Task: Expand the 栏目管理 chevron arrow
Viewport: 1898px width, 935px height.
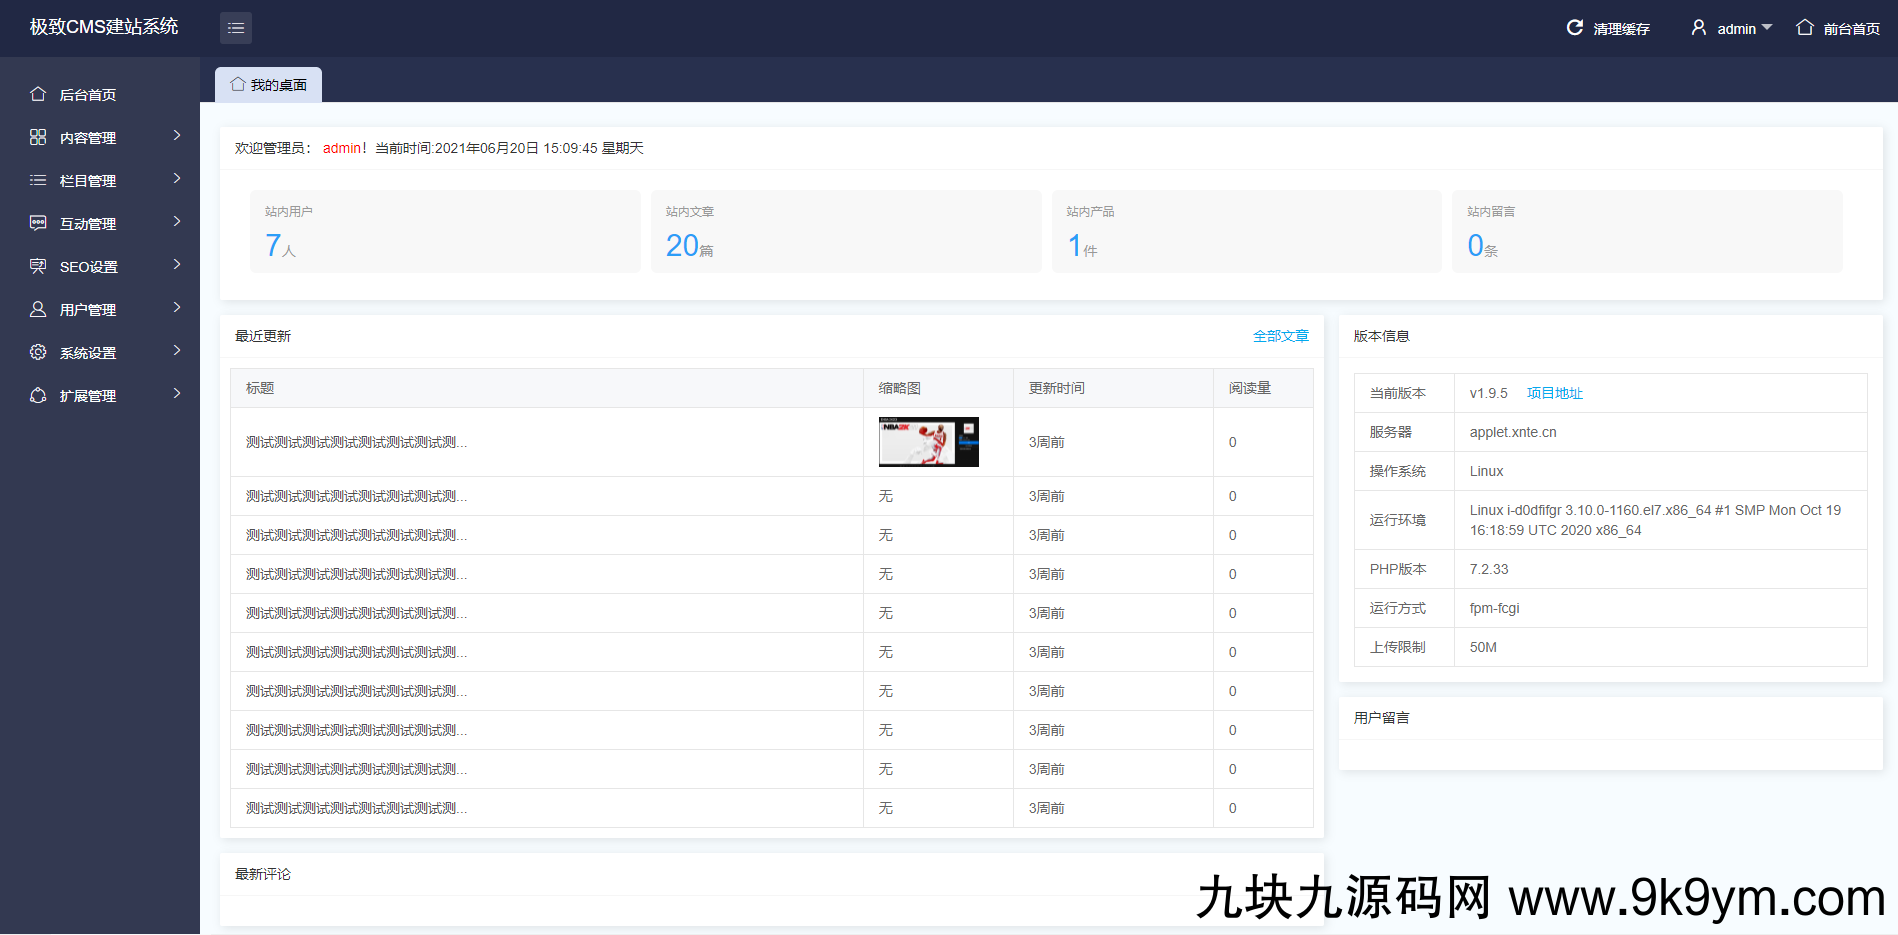Action: pos(177,179)
